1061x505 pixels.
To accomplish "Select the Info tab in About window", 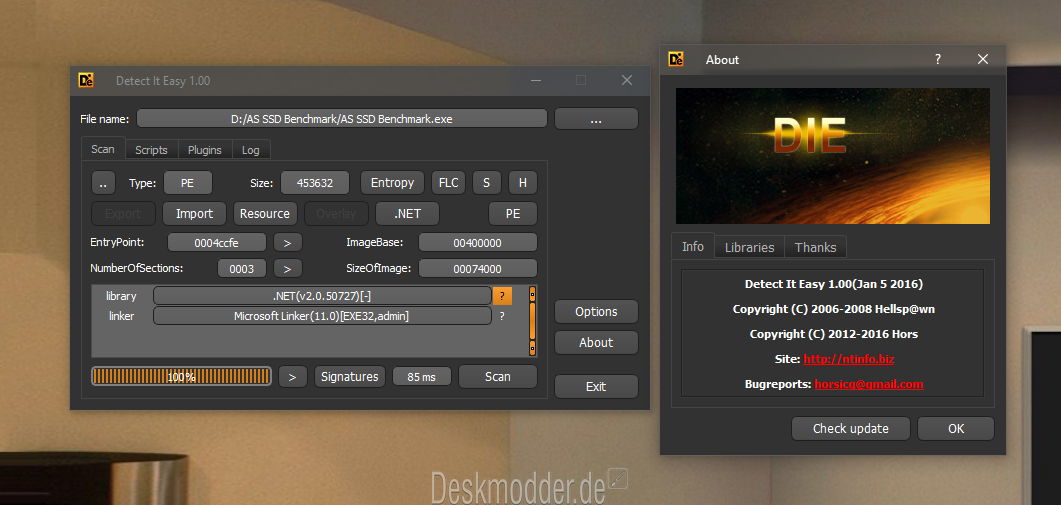I will [x=692, y=246].
